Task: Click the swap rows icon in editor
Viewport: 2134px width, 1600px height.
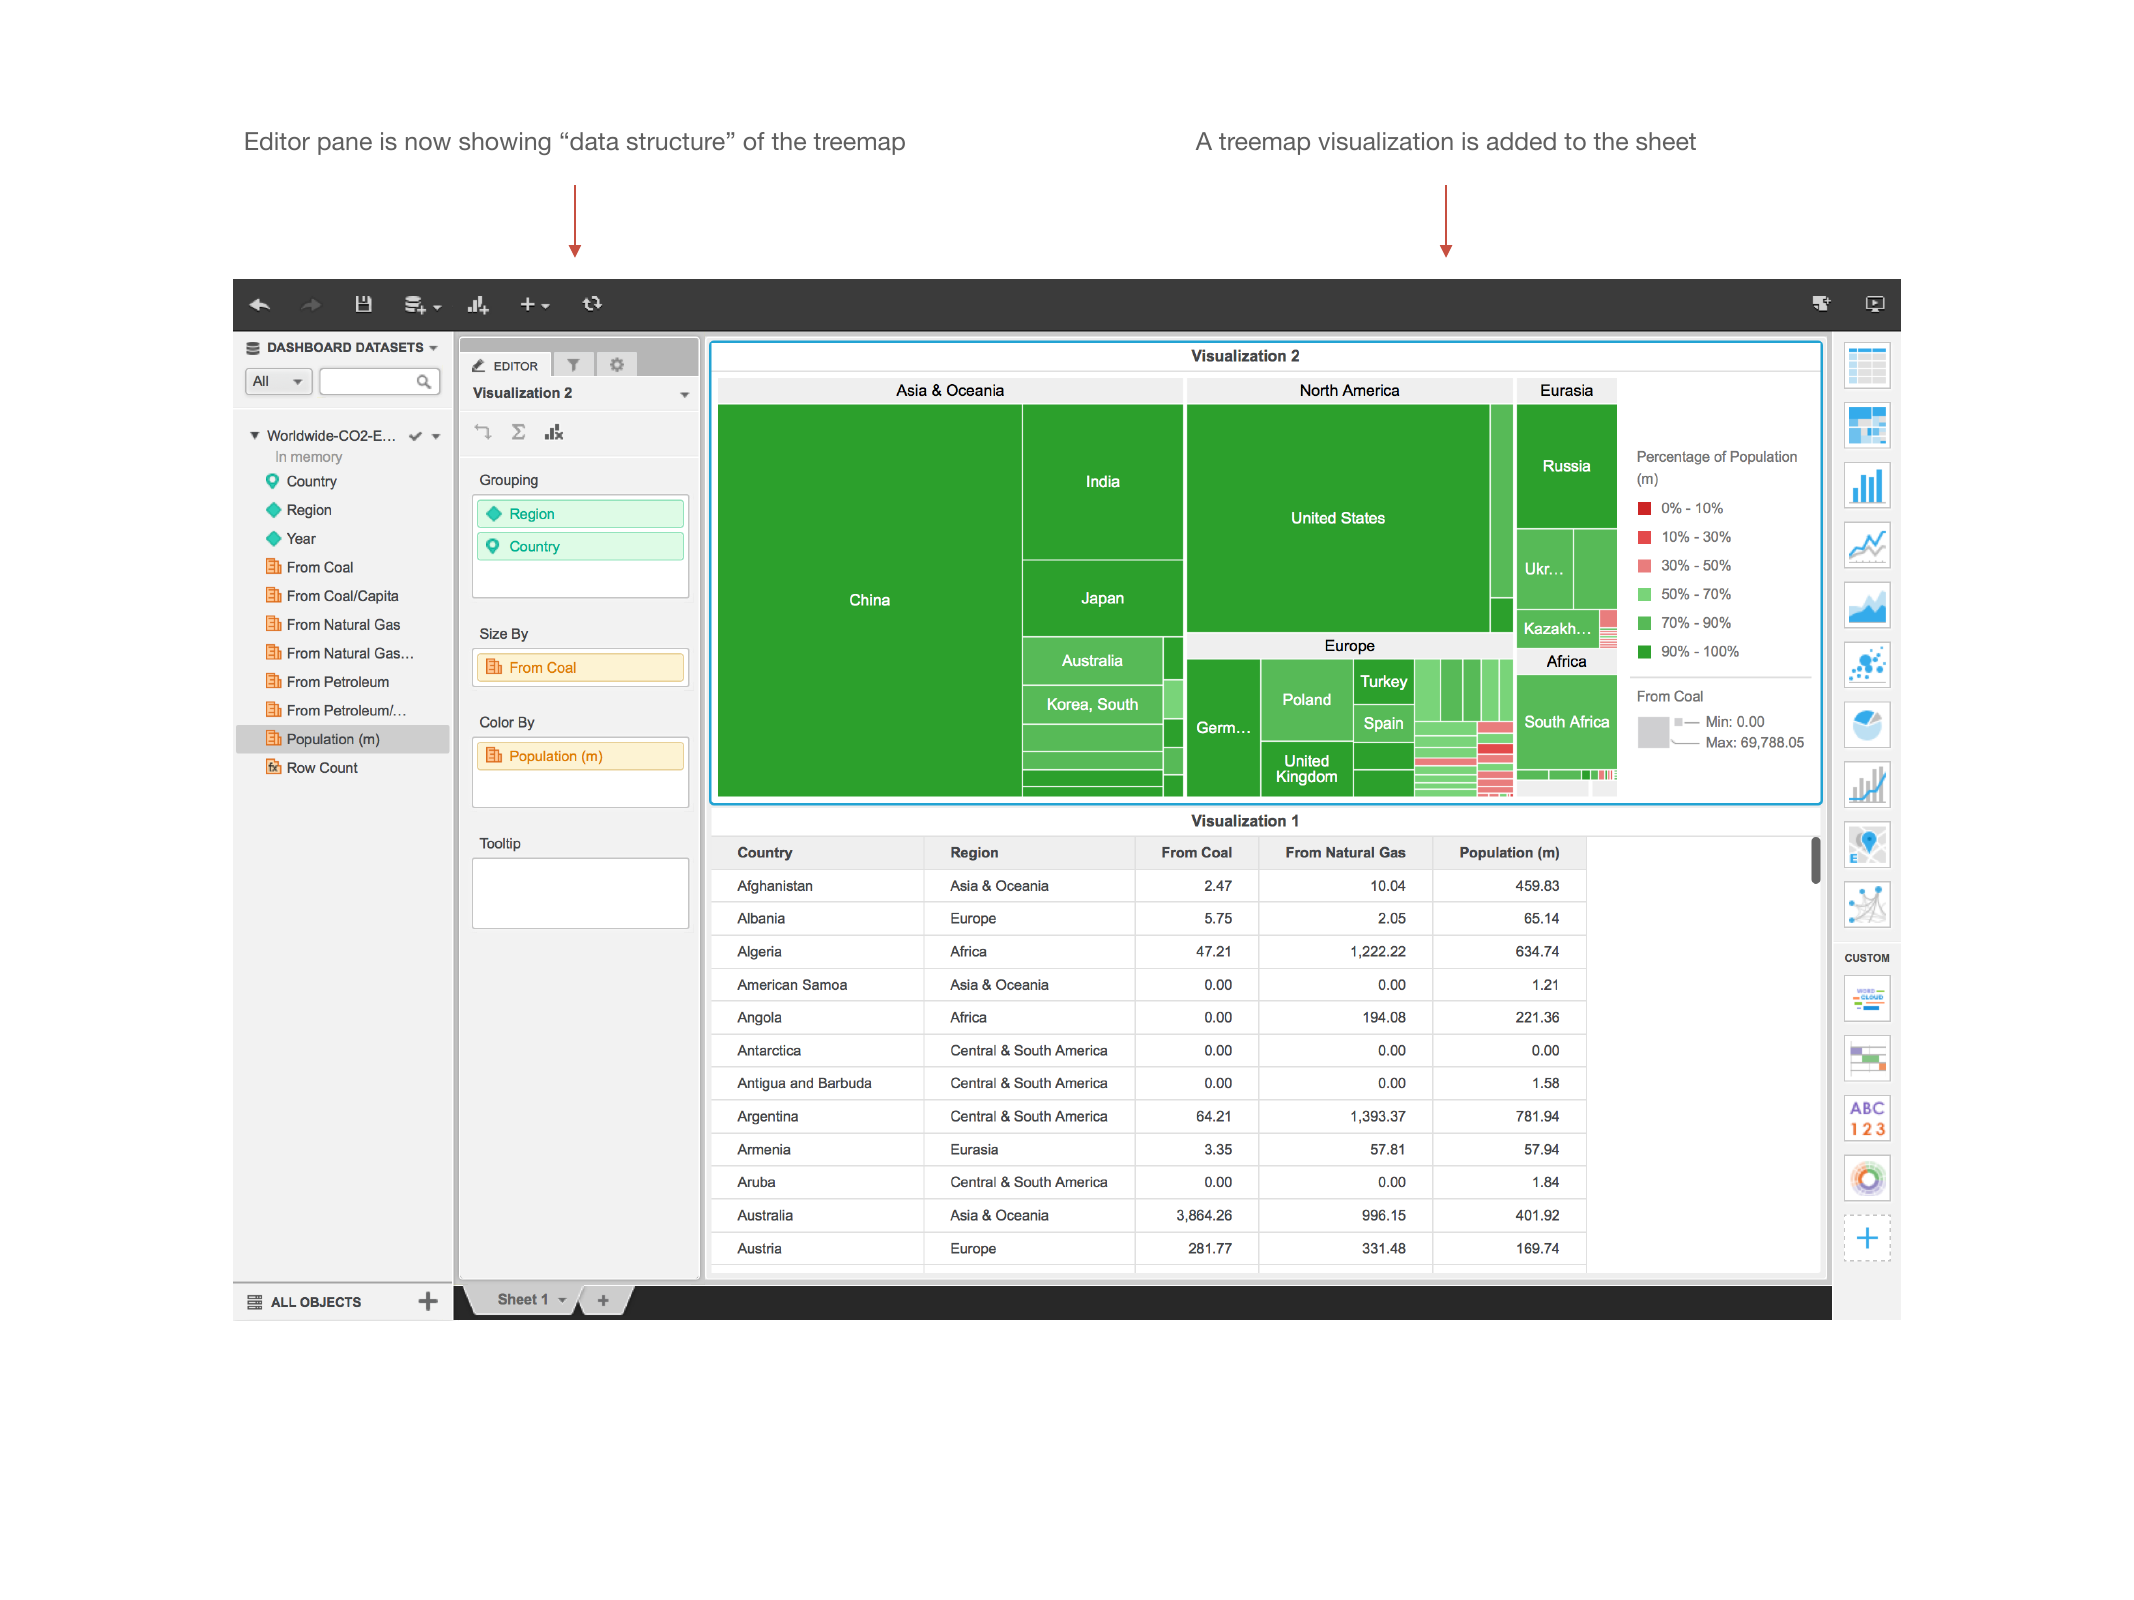Action: click(483, 432)
